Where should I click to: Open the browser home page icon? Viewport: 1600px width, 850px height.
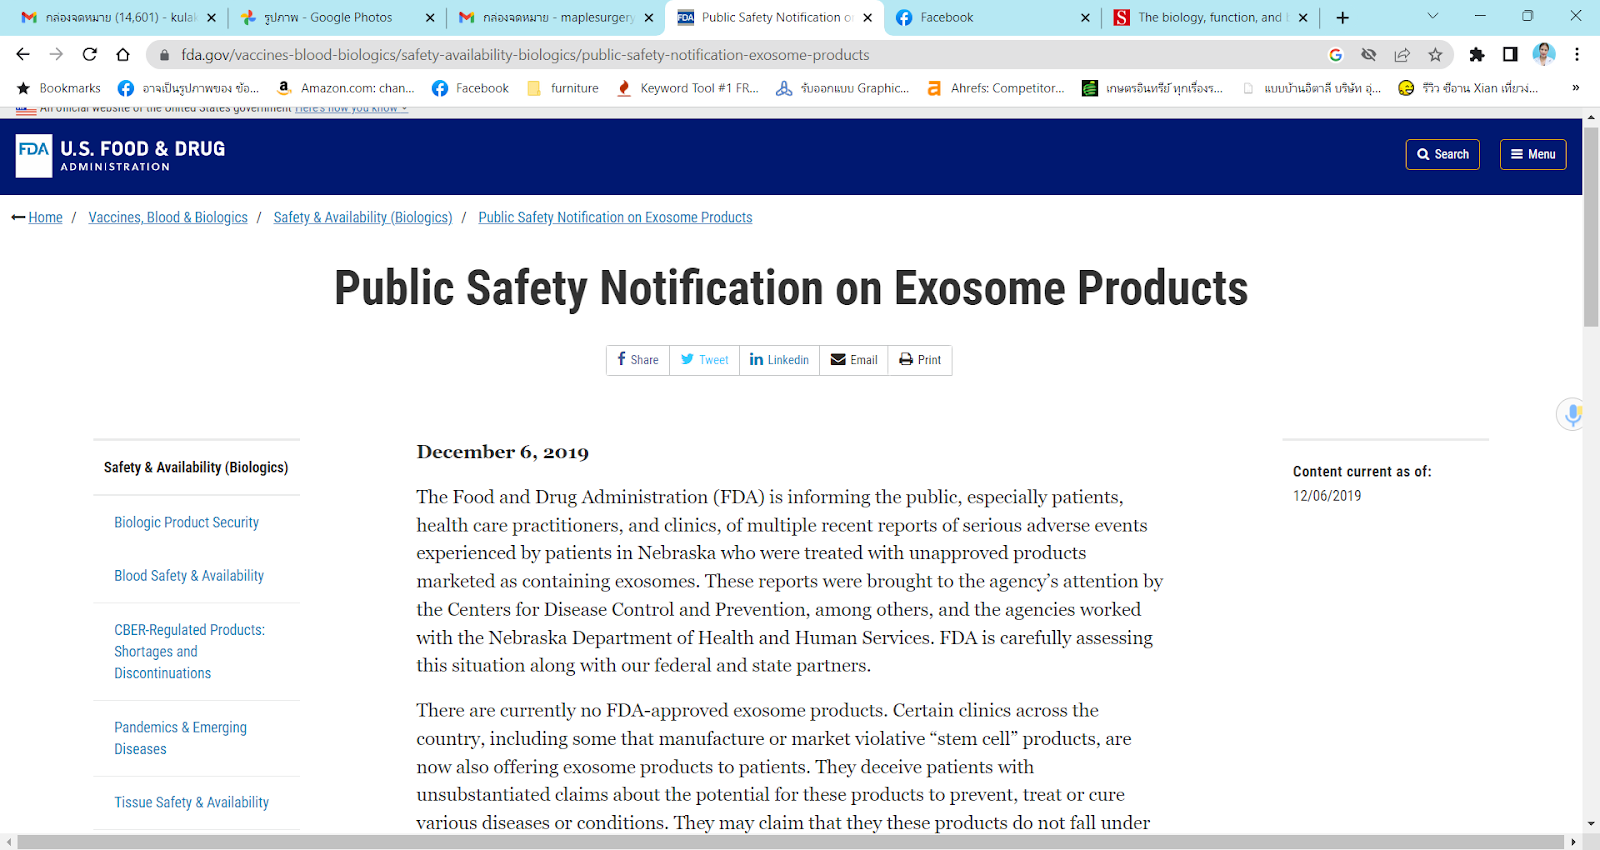[123, 54]
